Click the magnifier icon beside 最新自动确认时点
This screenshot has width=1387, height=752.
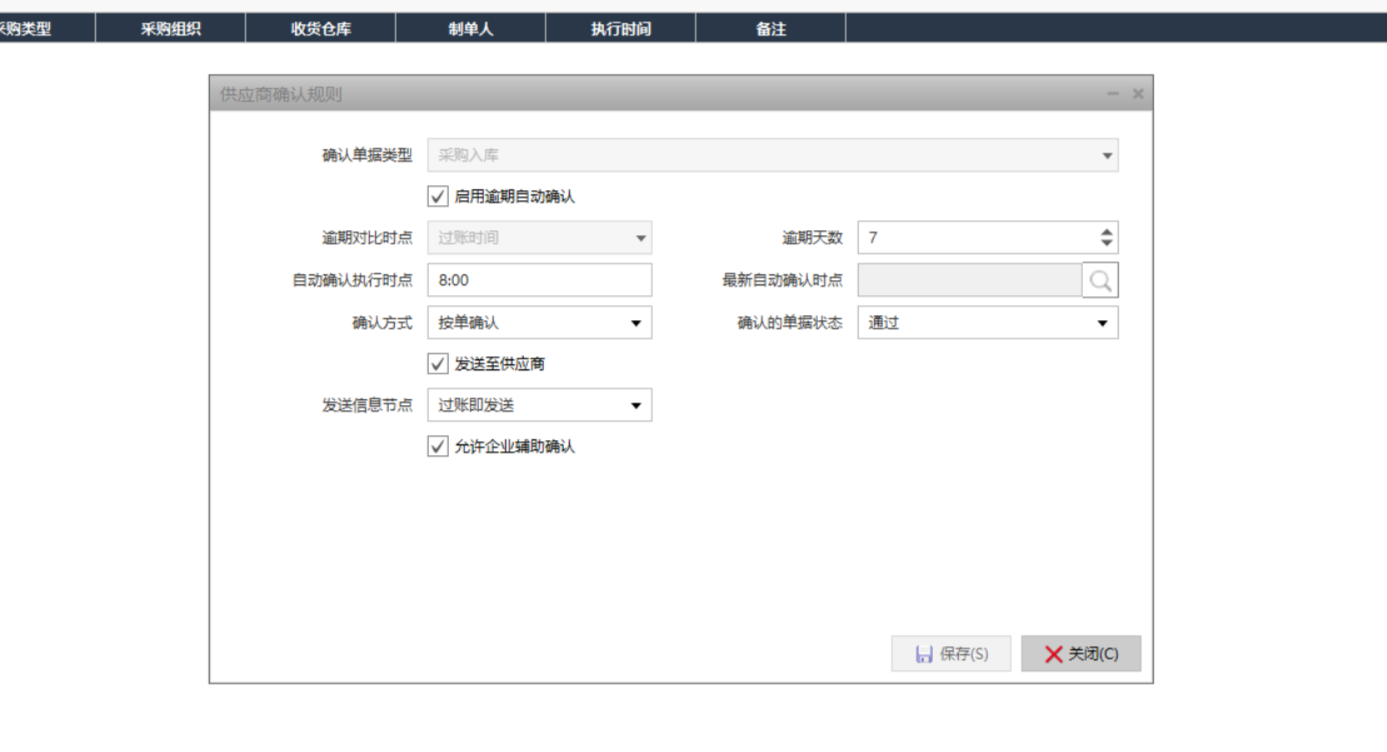(1100, 281)
